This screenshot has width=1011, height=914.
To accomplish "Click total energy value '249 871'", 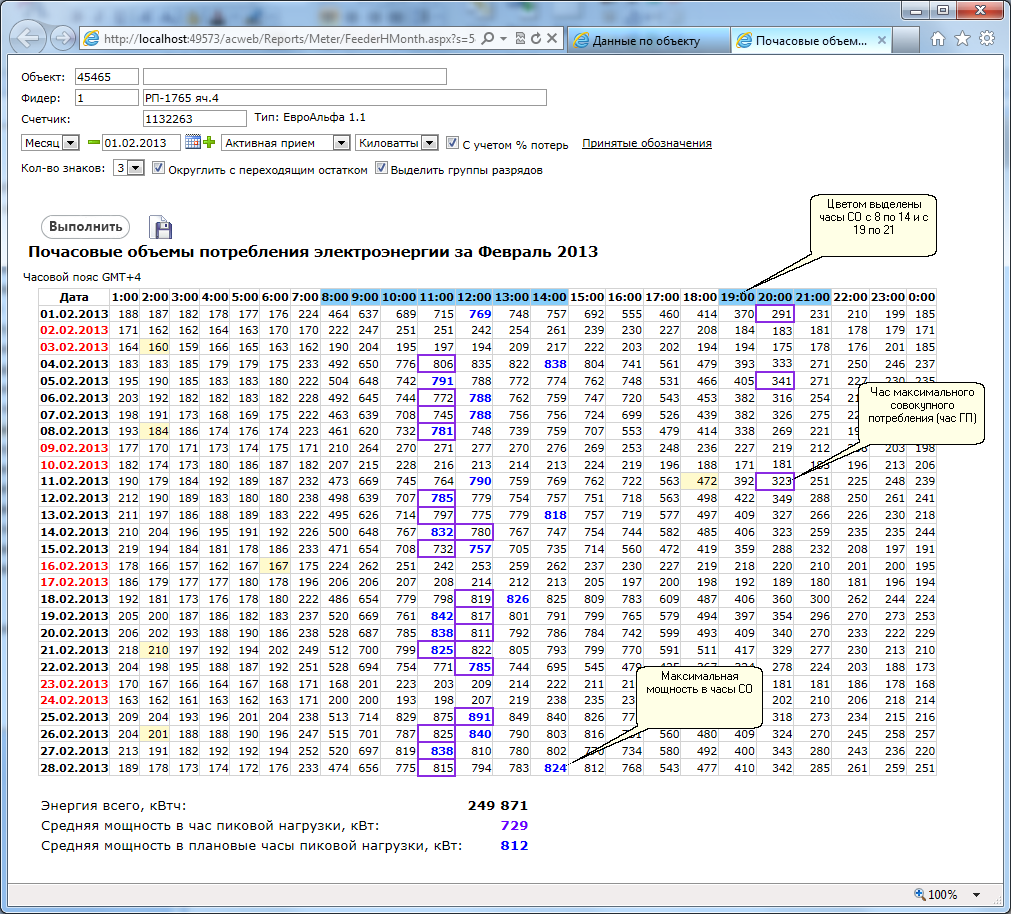I will coord(498,805).
